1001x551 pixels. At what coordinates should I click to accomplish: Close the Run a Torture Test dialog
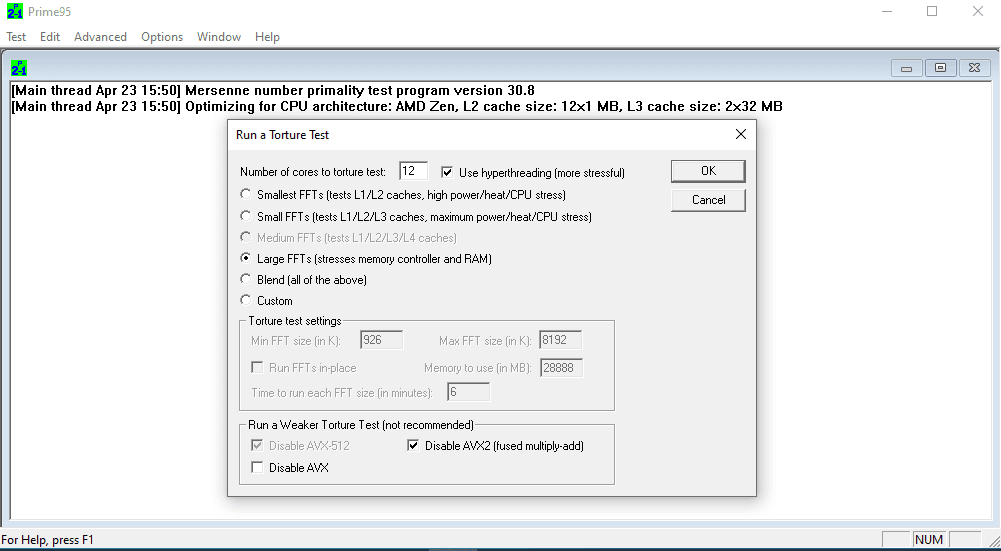pos(741,134)
